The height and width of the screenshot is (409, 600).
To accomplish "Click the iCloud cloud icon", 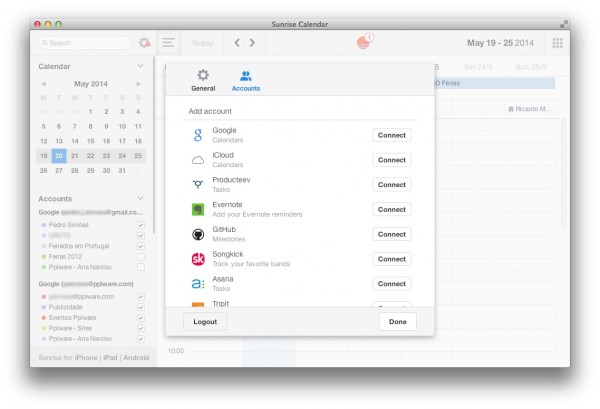I will tap(198, 160).
